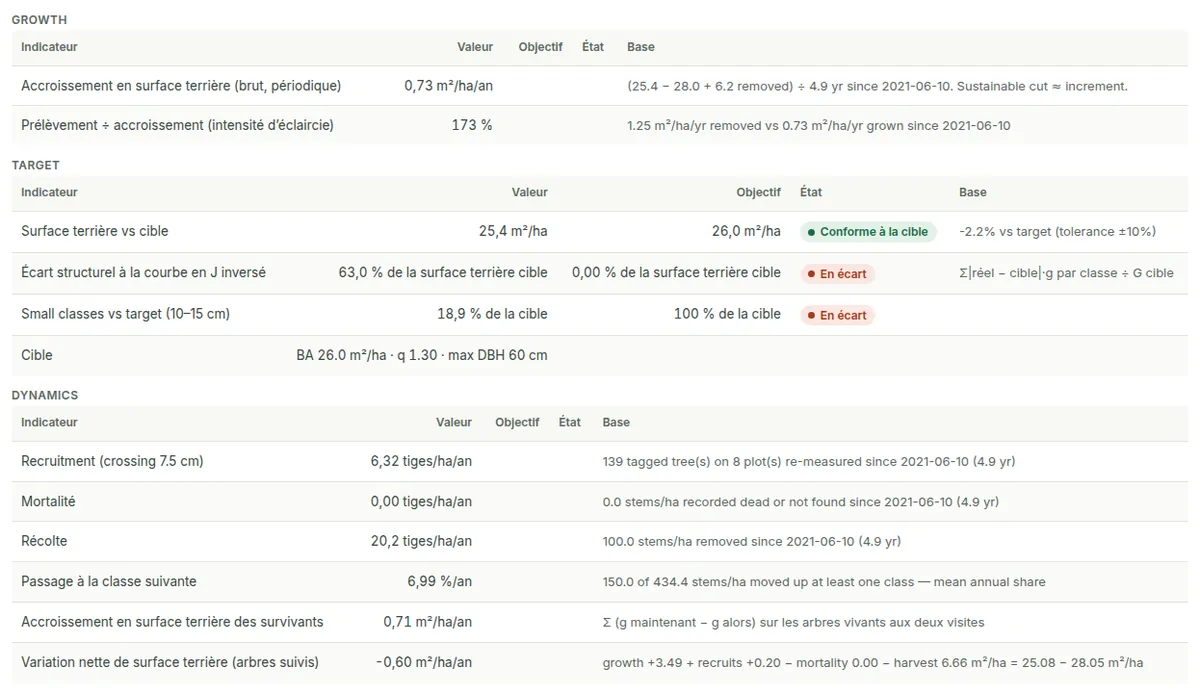Click the DYNAMICS section heading

pos(45,395)
